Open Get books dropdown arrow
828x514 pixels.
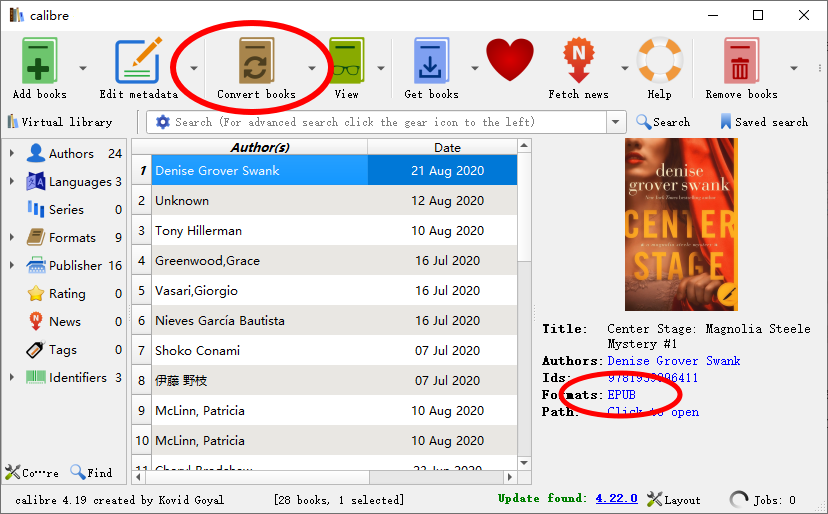474,68
